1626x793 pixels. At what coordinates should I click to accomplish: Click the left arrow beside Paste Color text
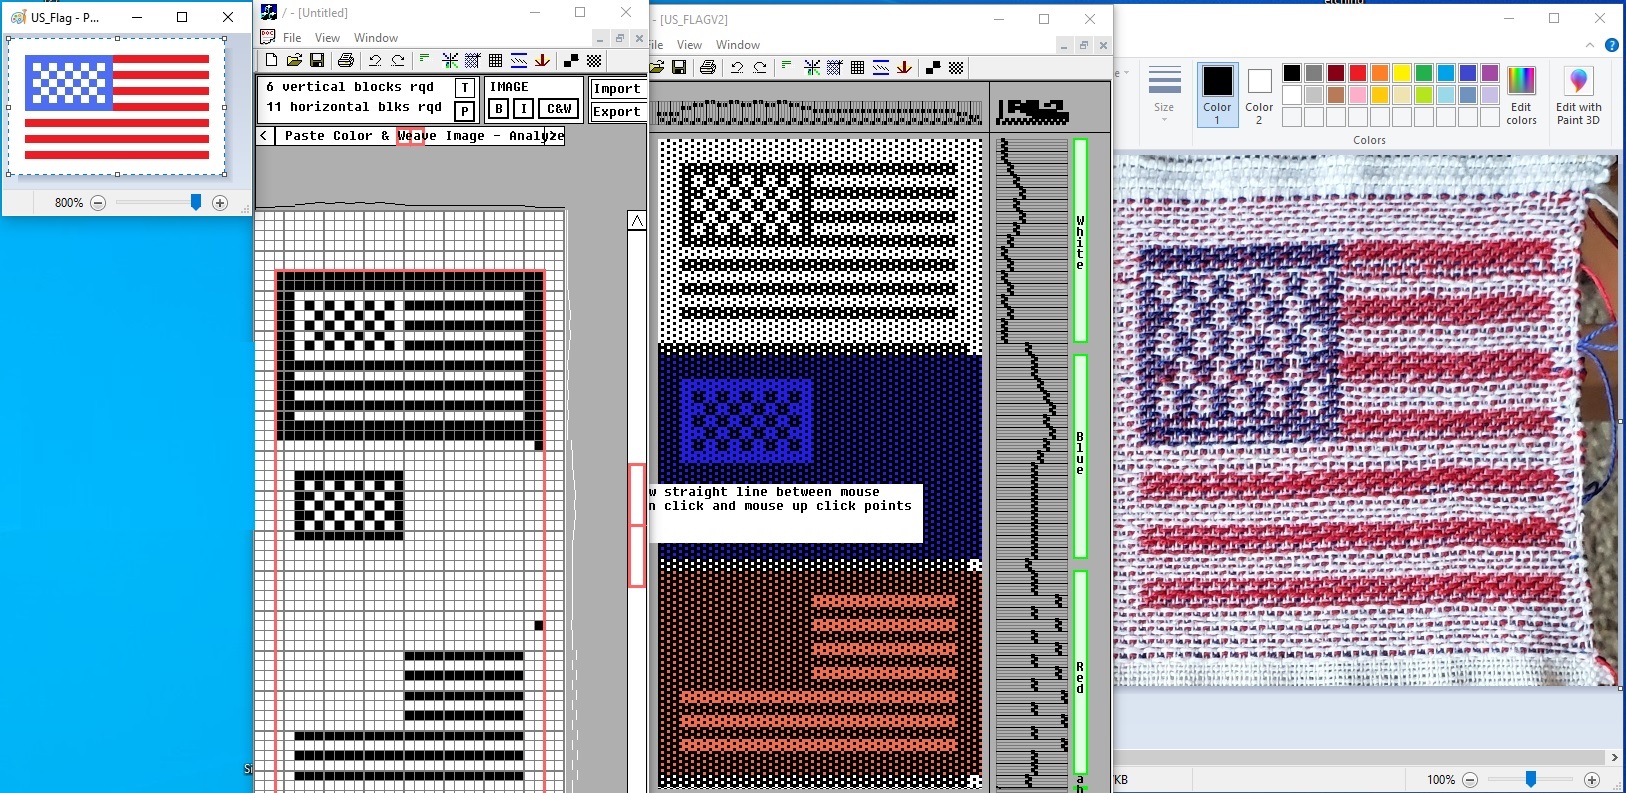(264, 136)
